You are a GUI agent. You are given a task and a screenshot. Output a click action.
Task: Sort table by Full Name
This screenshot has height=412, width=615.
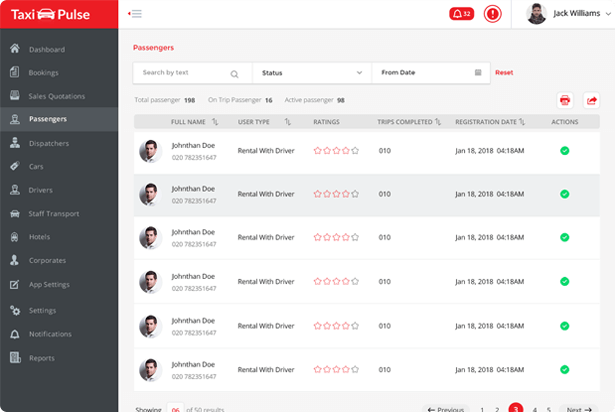215,122
